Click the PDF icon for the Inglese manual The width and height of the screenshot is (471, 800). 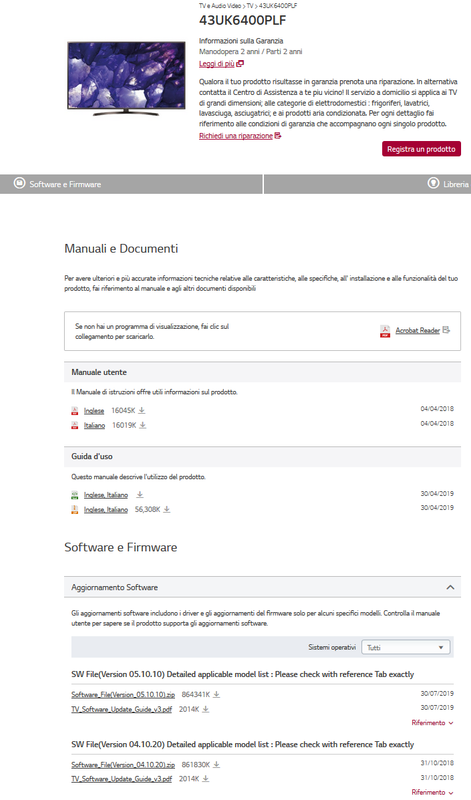point(75,411)
